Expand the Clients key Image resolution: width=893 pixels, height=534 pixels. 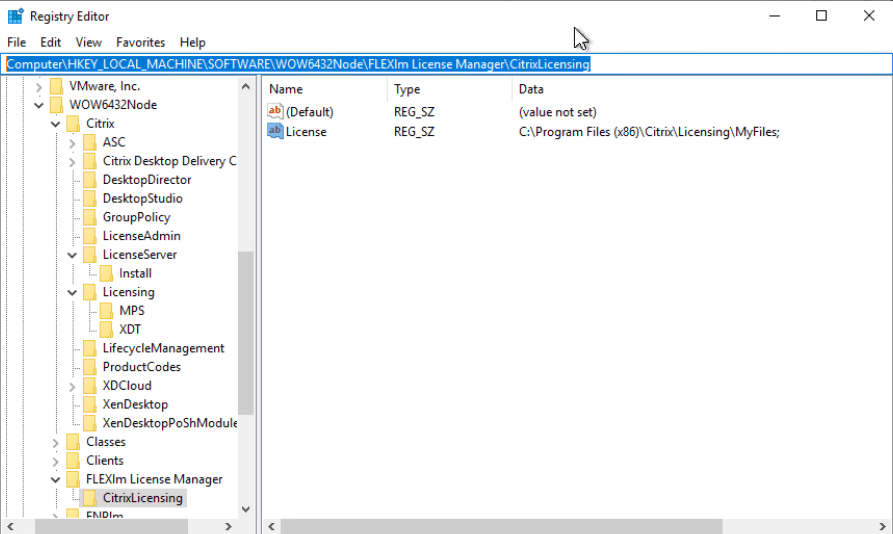click(55, 461)
